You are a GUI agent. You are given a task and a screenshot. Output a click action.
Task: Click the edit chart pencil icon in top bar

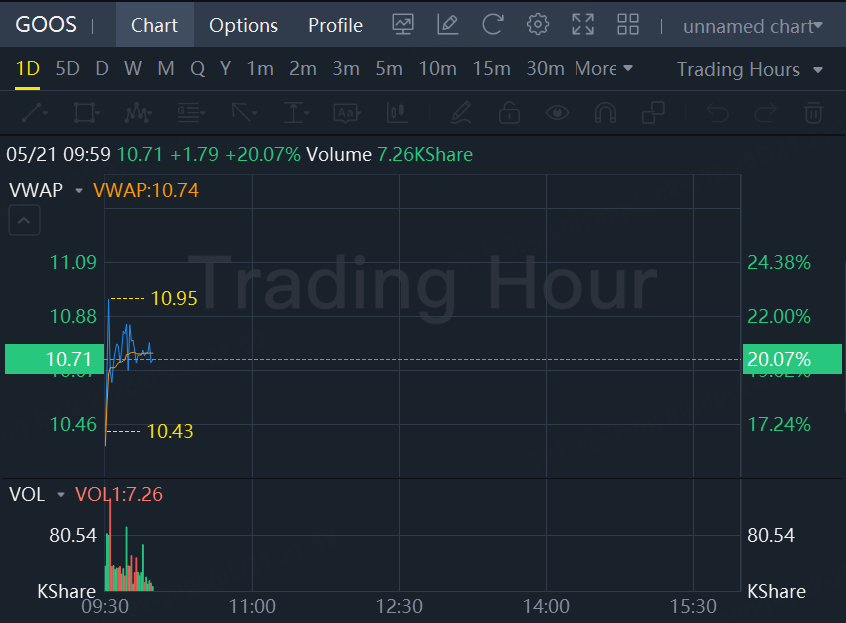tap(448, 24)
